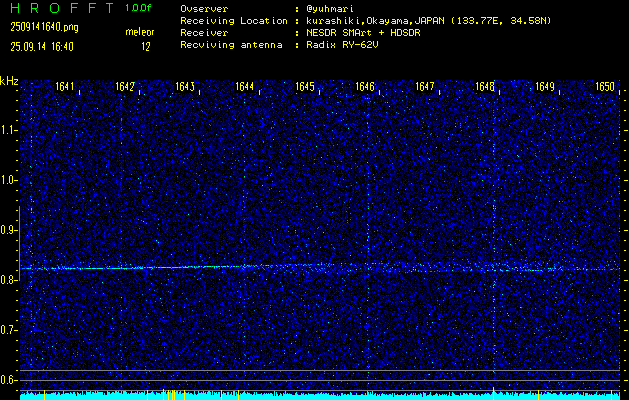This screenshot has width=629, height=400.
Task: Click the bright signal trace near 0.82 kHz
Action: click(320, 268)
